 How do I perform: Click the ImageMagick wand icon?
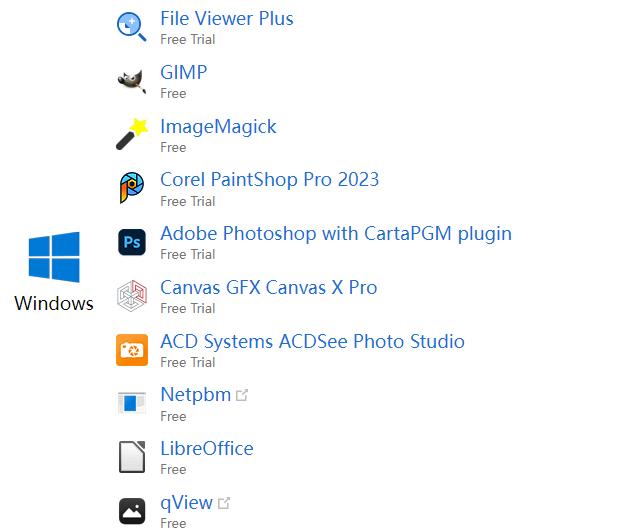(x=132, y=134)
